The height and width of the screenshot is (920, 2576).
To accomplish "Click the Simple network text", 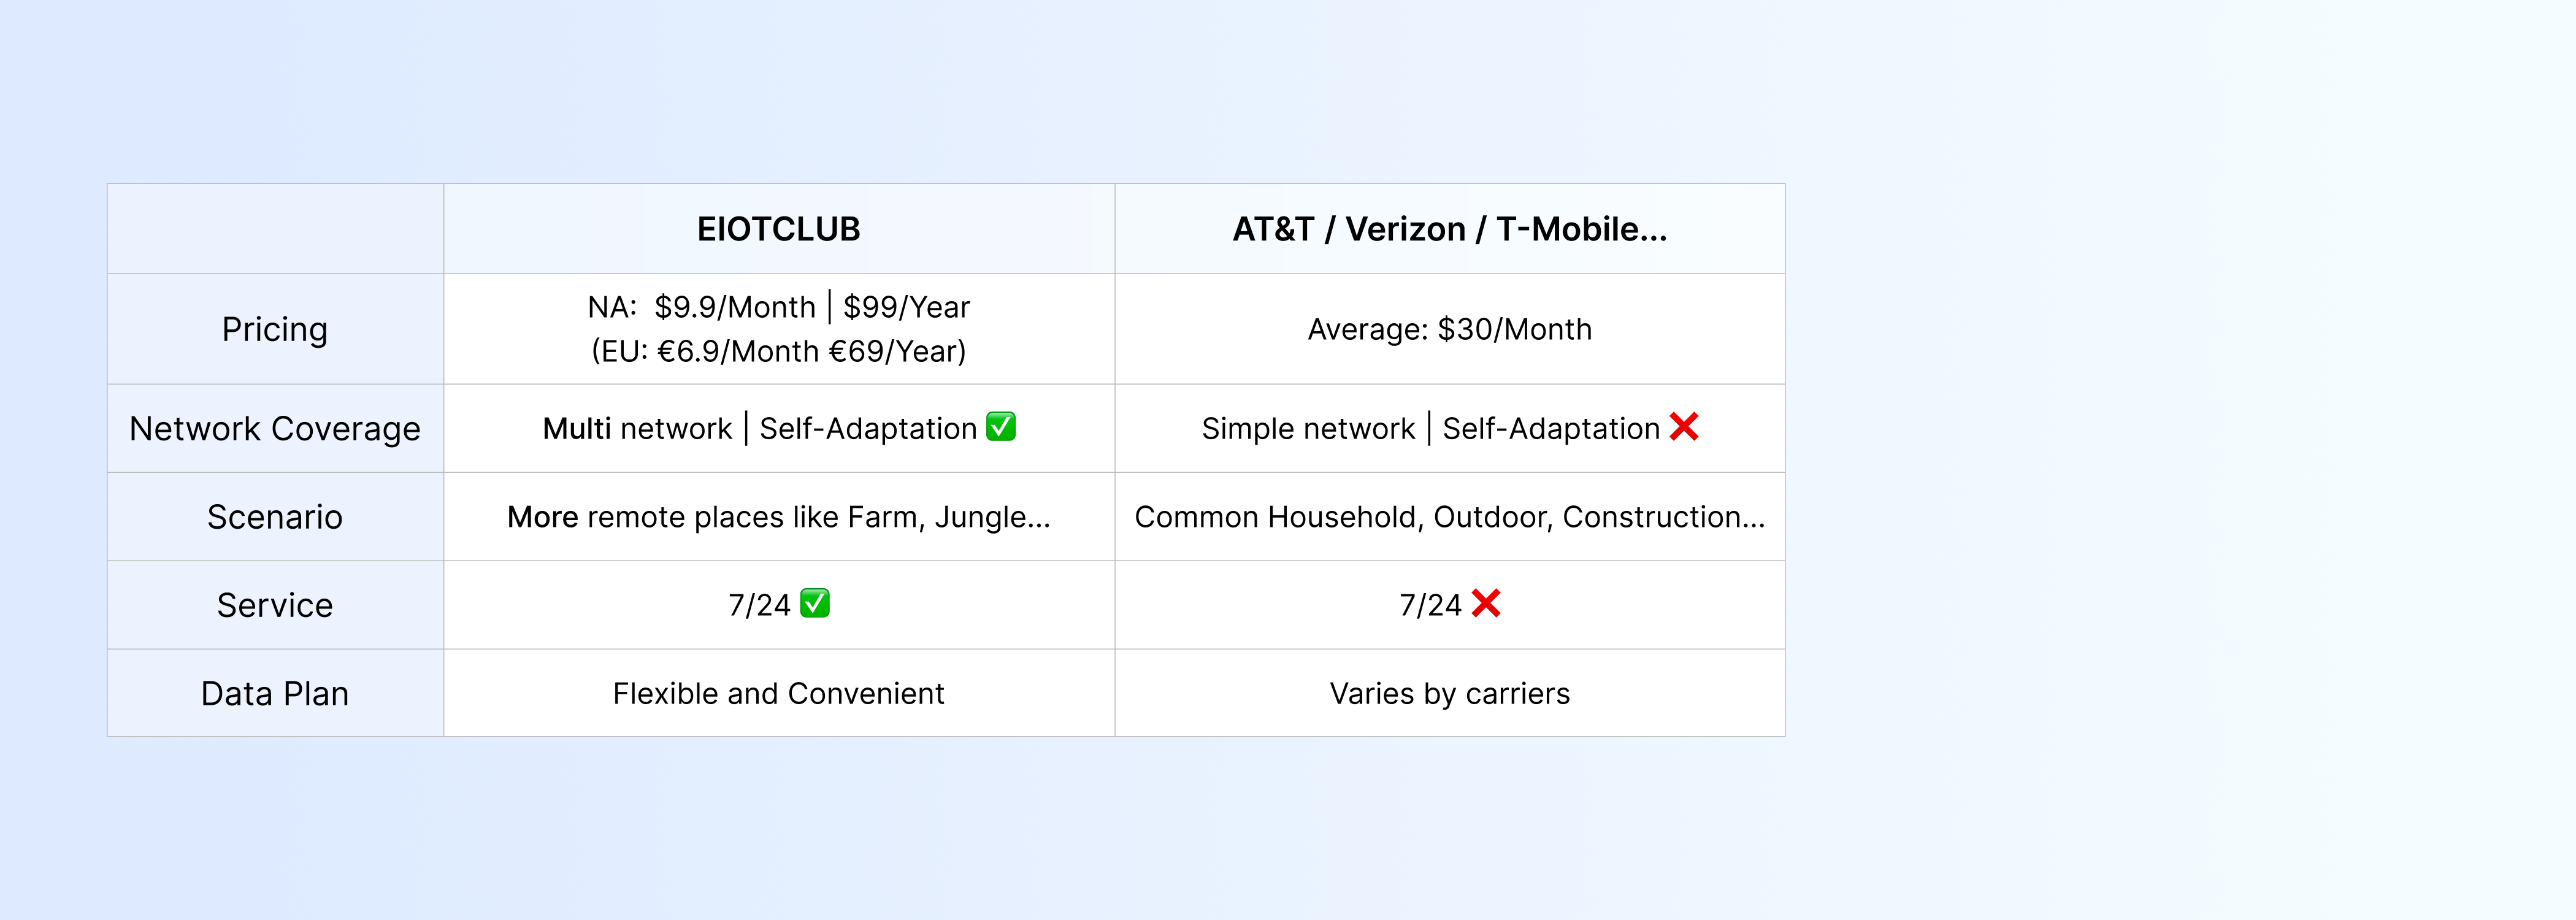I will pos(1308,428).
